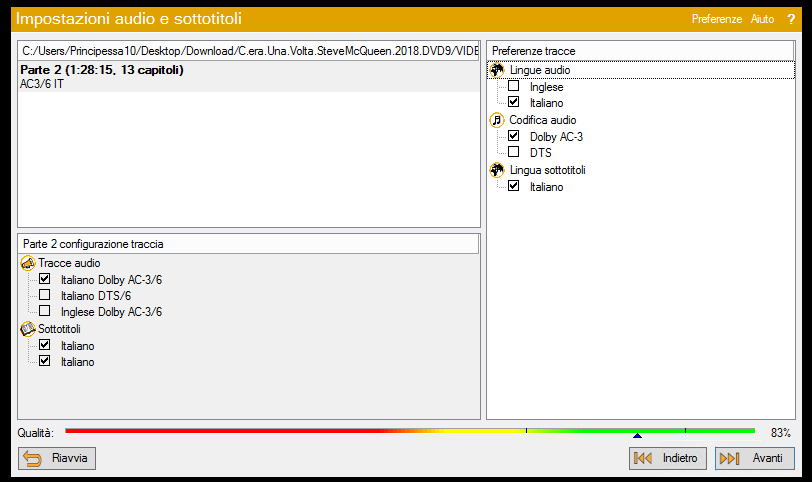Open the Aiuto menu
The height and width of the screenshot is (482, 812).
pos(762,19)
